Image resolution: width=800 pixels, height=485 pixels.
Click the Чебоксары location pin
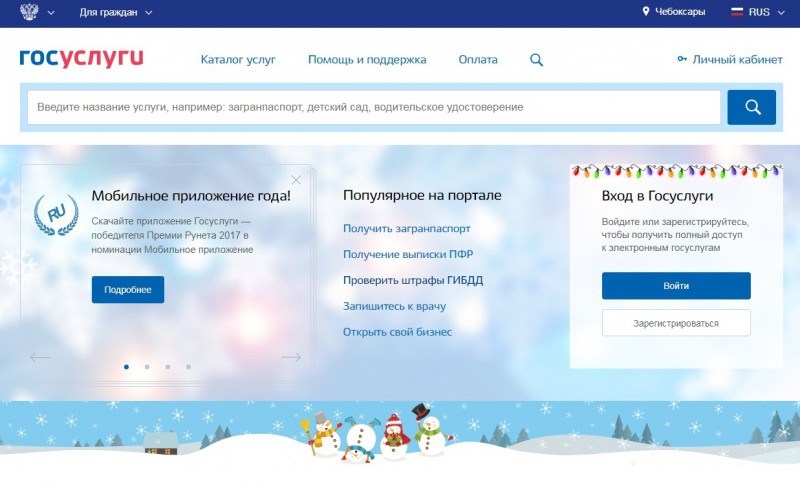pyautogui.click(x=646, y=11)
